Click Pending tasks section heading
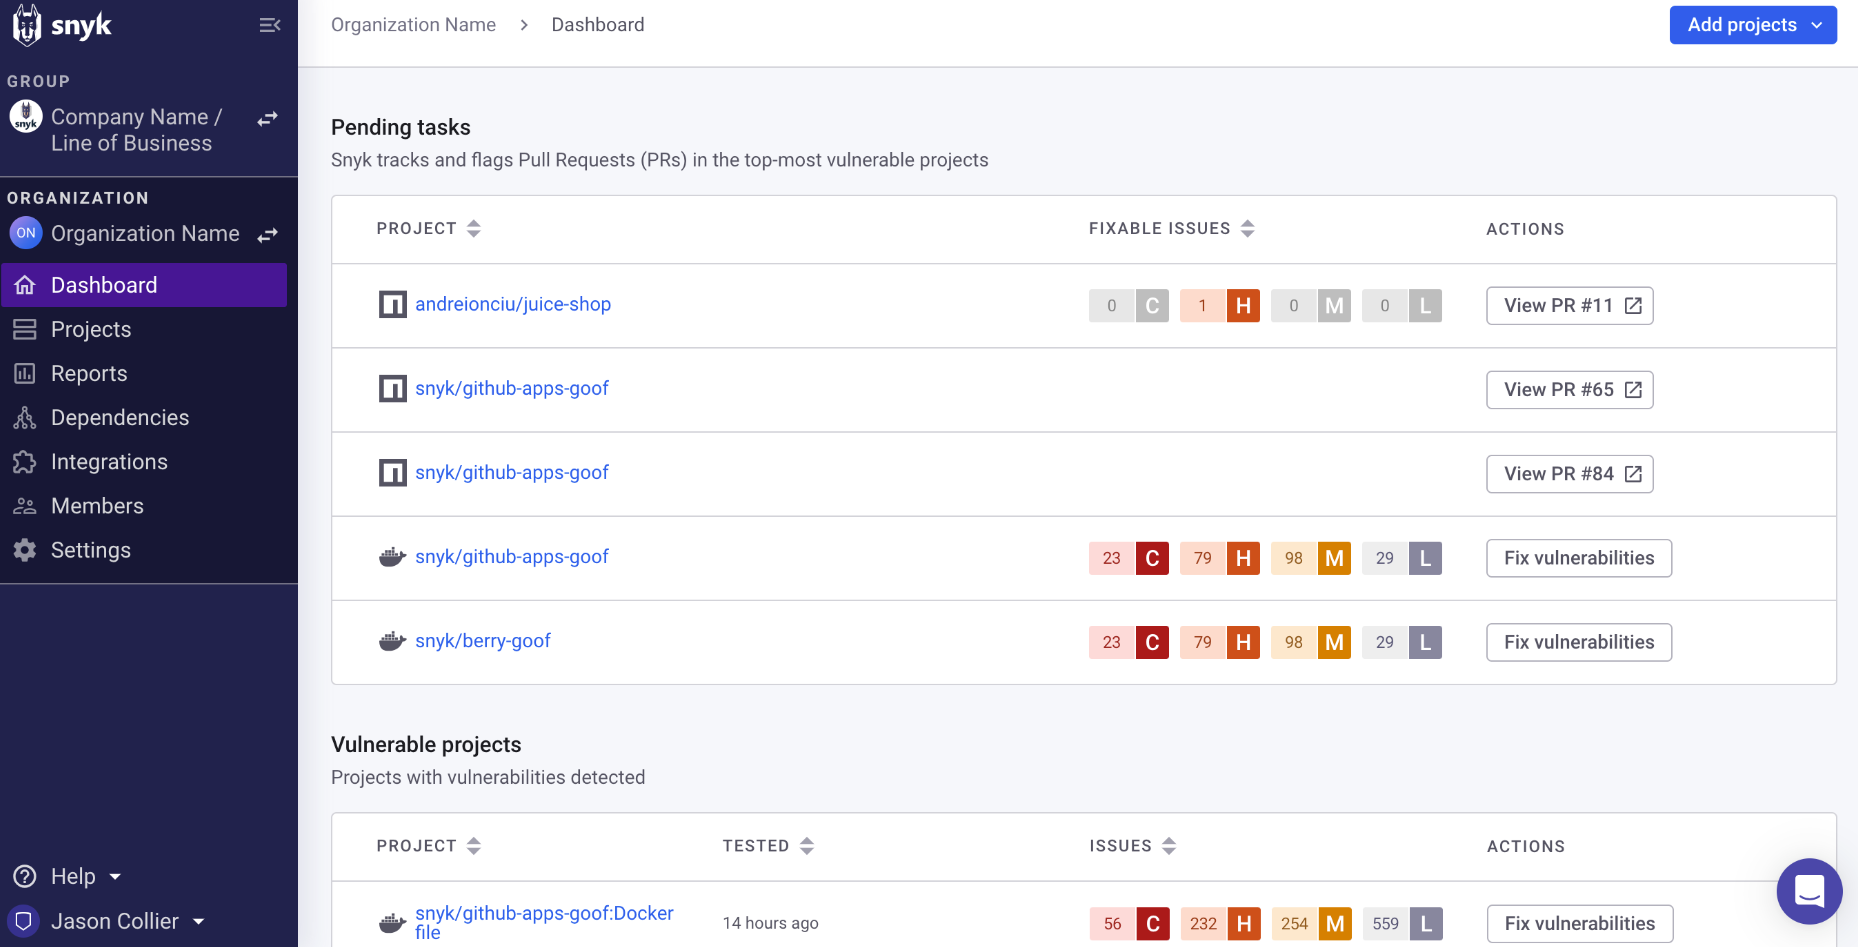This screenshot has width=1858, height=947. (x=401, y=127)
